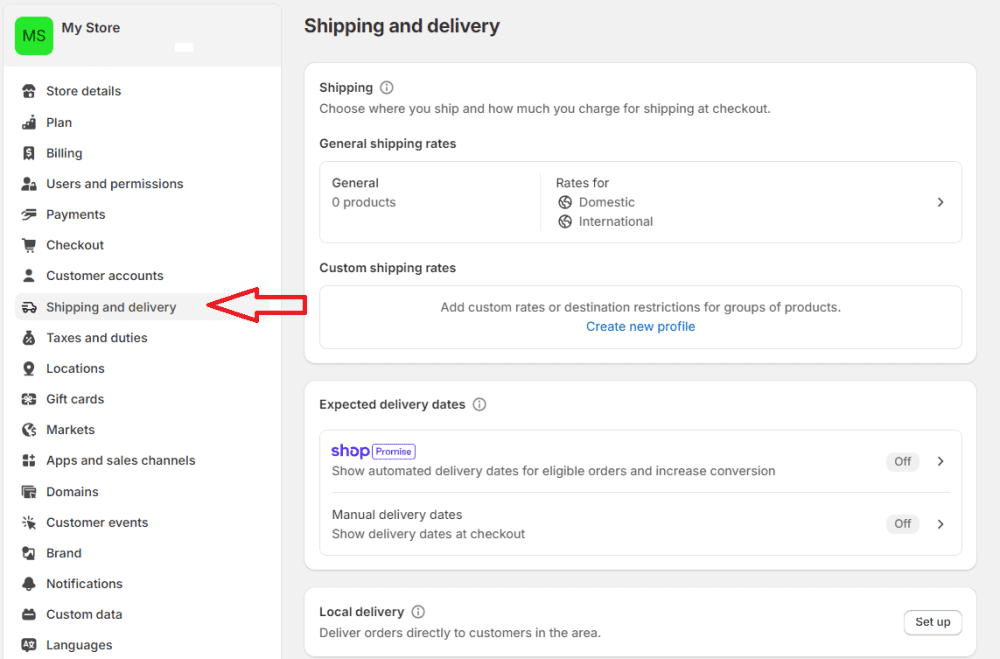Turn on Shop Promise automated delivery dates
The height and width of the screenshot is (659, 1000).
[x=902, y=461]
